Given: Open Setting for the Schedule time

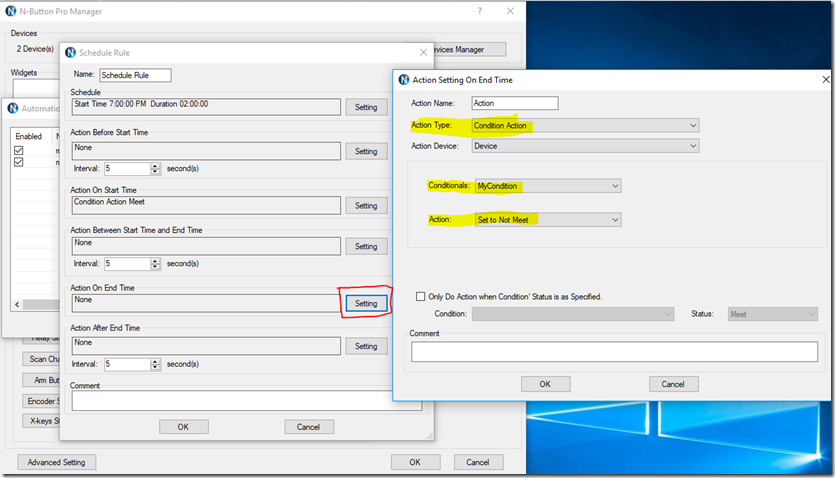Looking at the screenshot, I should point(366,107).
